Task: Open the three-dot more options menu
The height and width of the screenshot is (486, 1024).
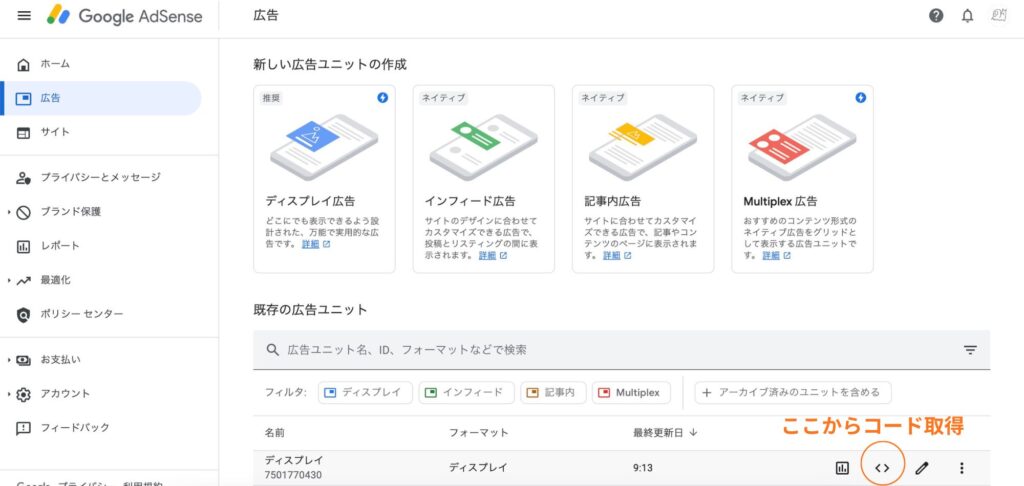Action: (x=961, y=467)
